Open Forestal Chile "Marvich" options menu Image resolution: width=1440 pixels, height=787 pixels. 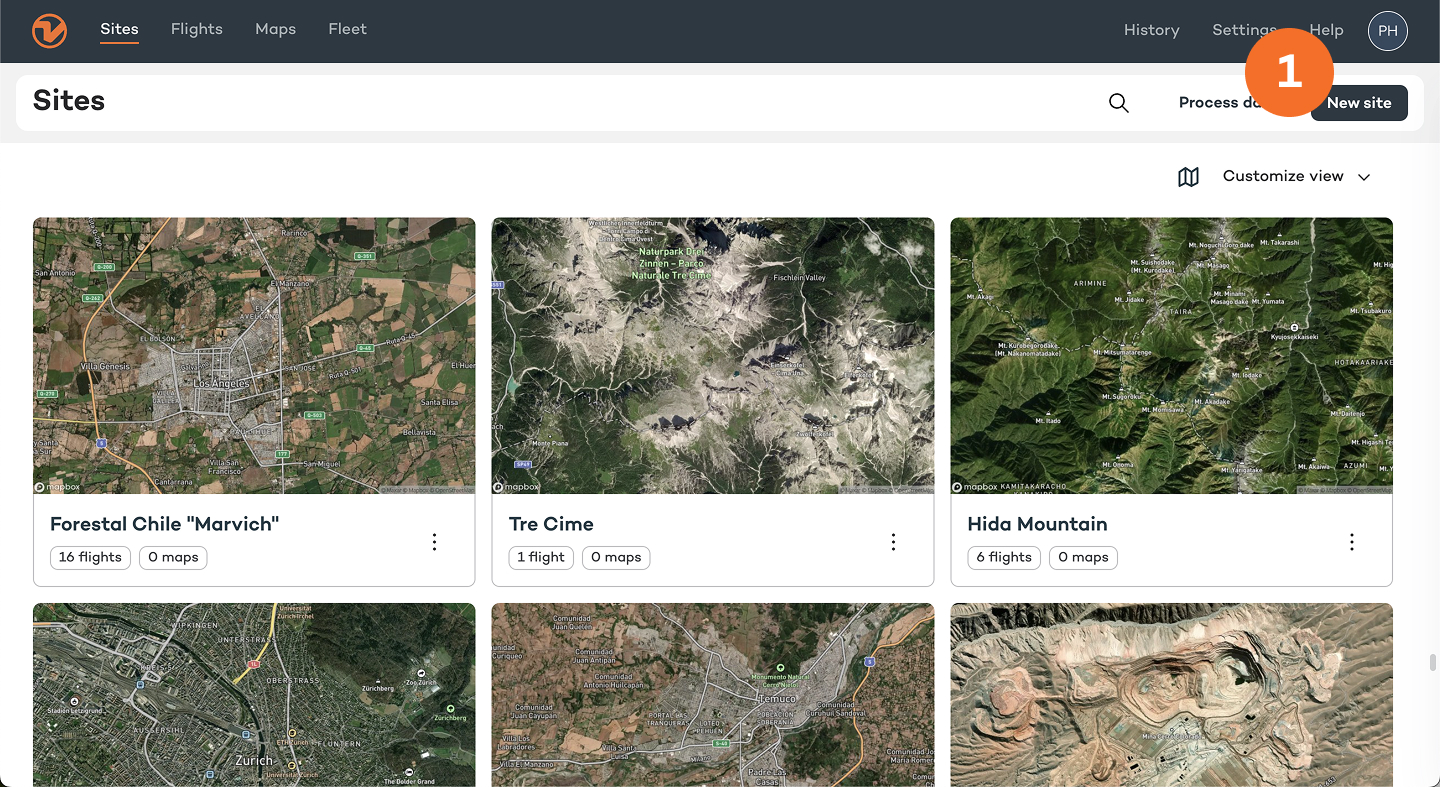pyautogui.click(x=434, y=542)
